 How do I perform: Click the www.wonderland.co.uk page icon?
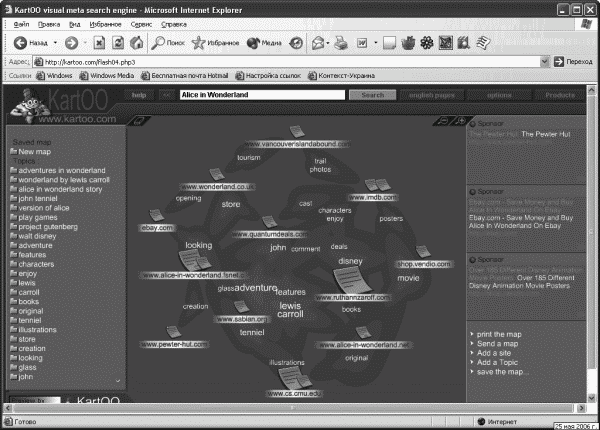pyautogui.click(x=217, y=174)
